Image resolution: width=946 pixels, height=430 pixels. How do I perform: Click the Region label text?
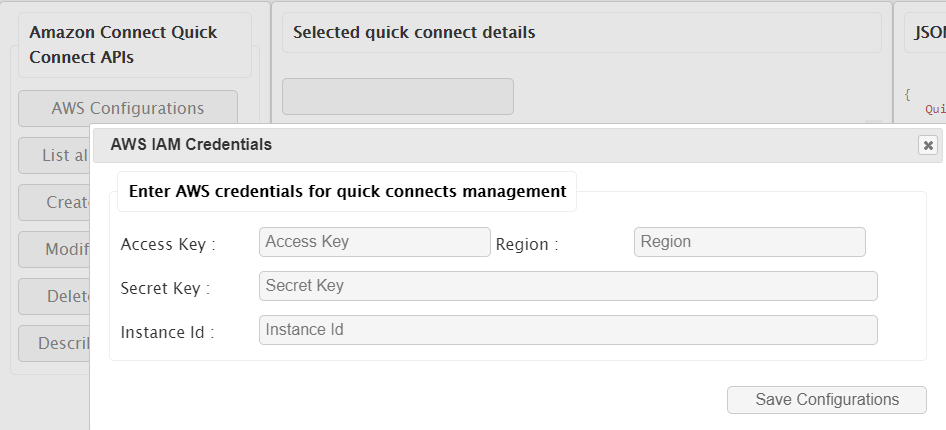(x=527, y=244)
